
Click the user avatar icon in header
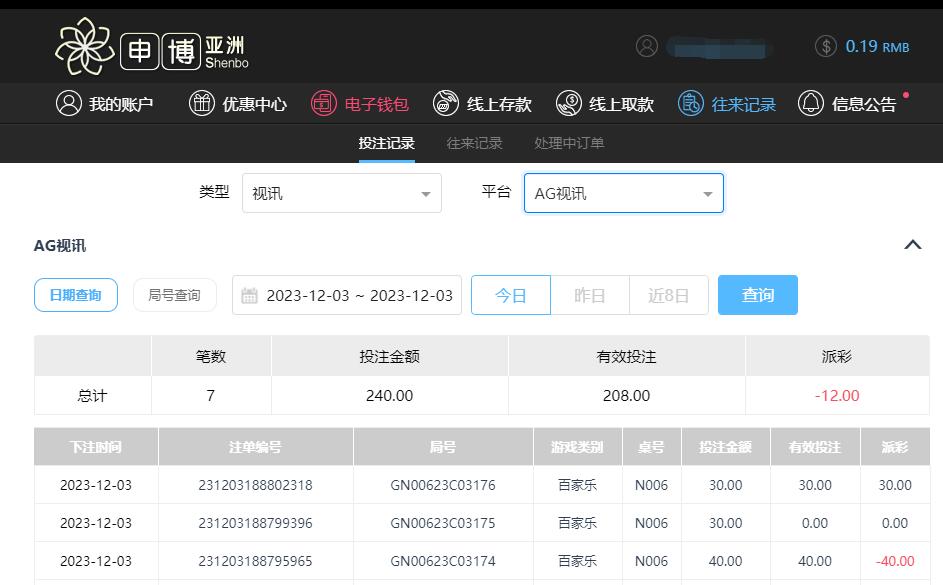click(x=647, y=46)
